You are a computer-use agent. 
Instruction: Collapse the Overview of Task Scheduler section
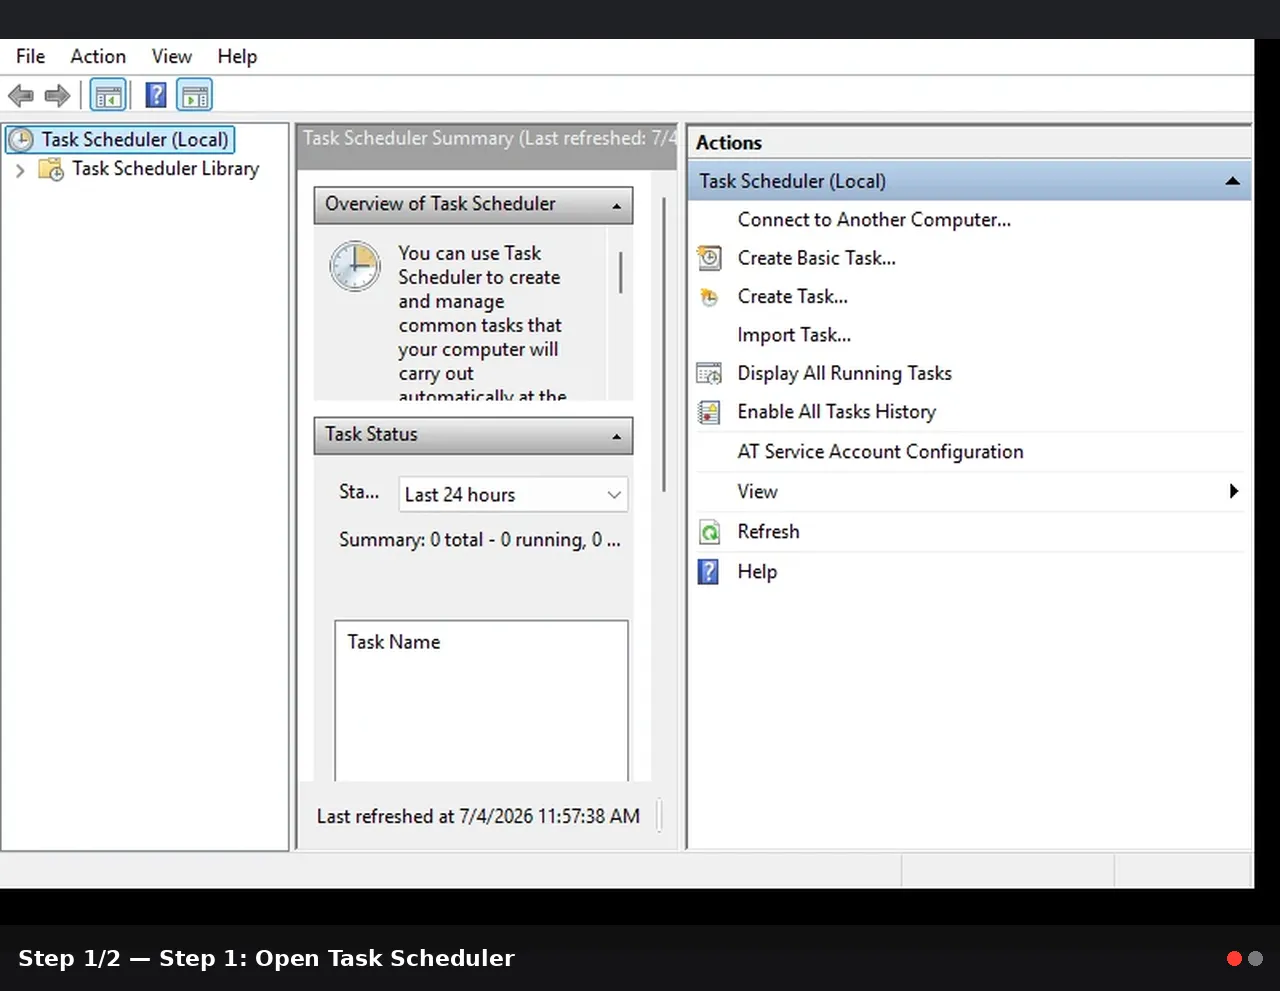pyautogui.click(x=616, y=206)
